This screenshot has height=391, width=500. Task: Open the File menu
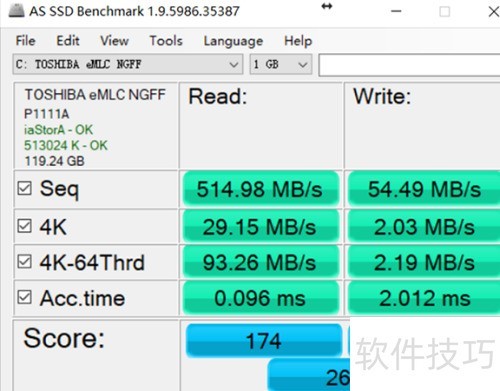click(26, 41)
